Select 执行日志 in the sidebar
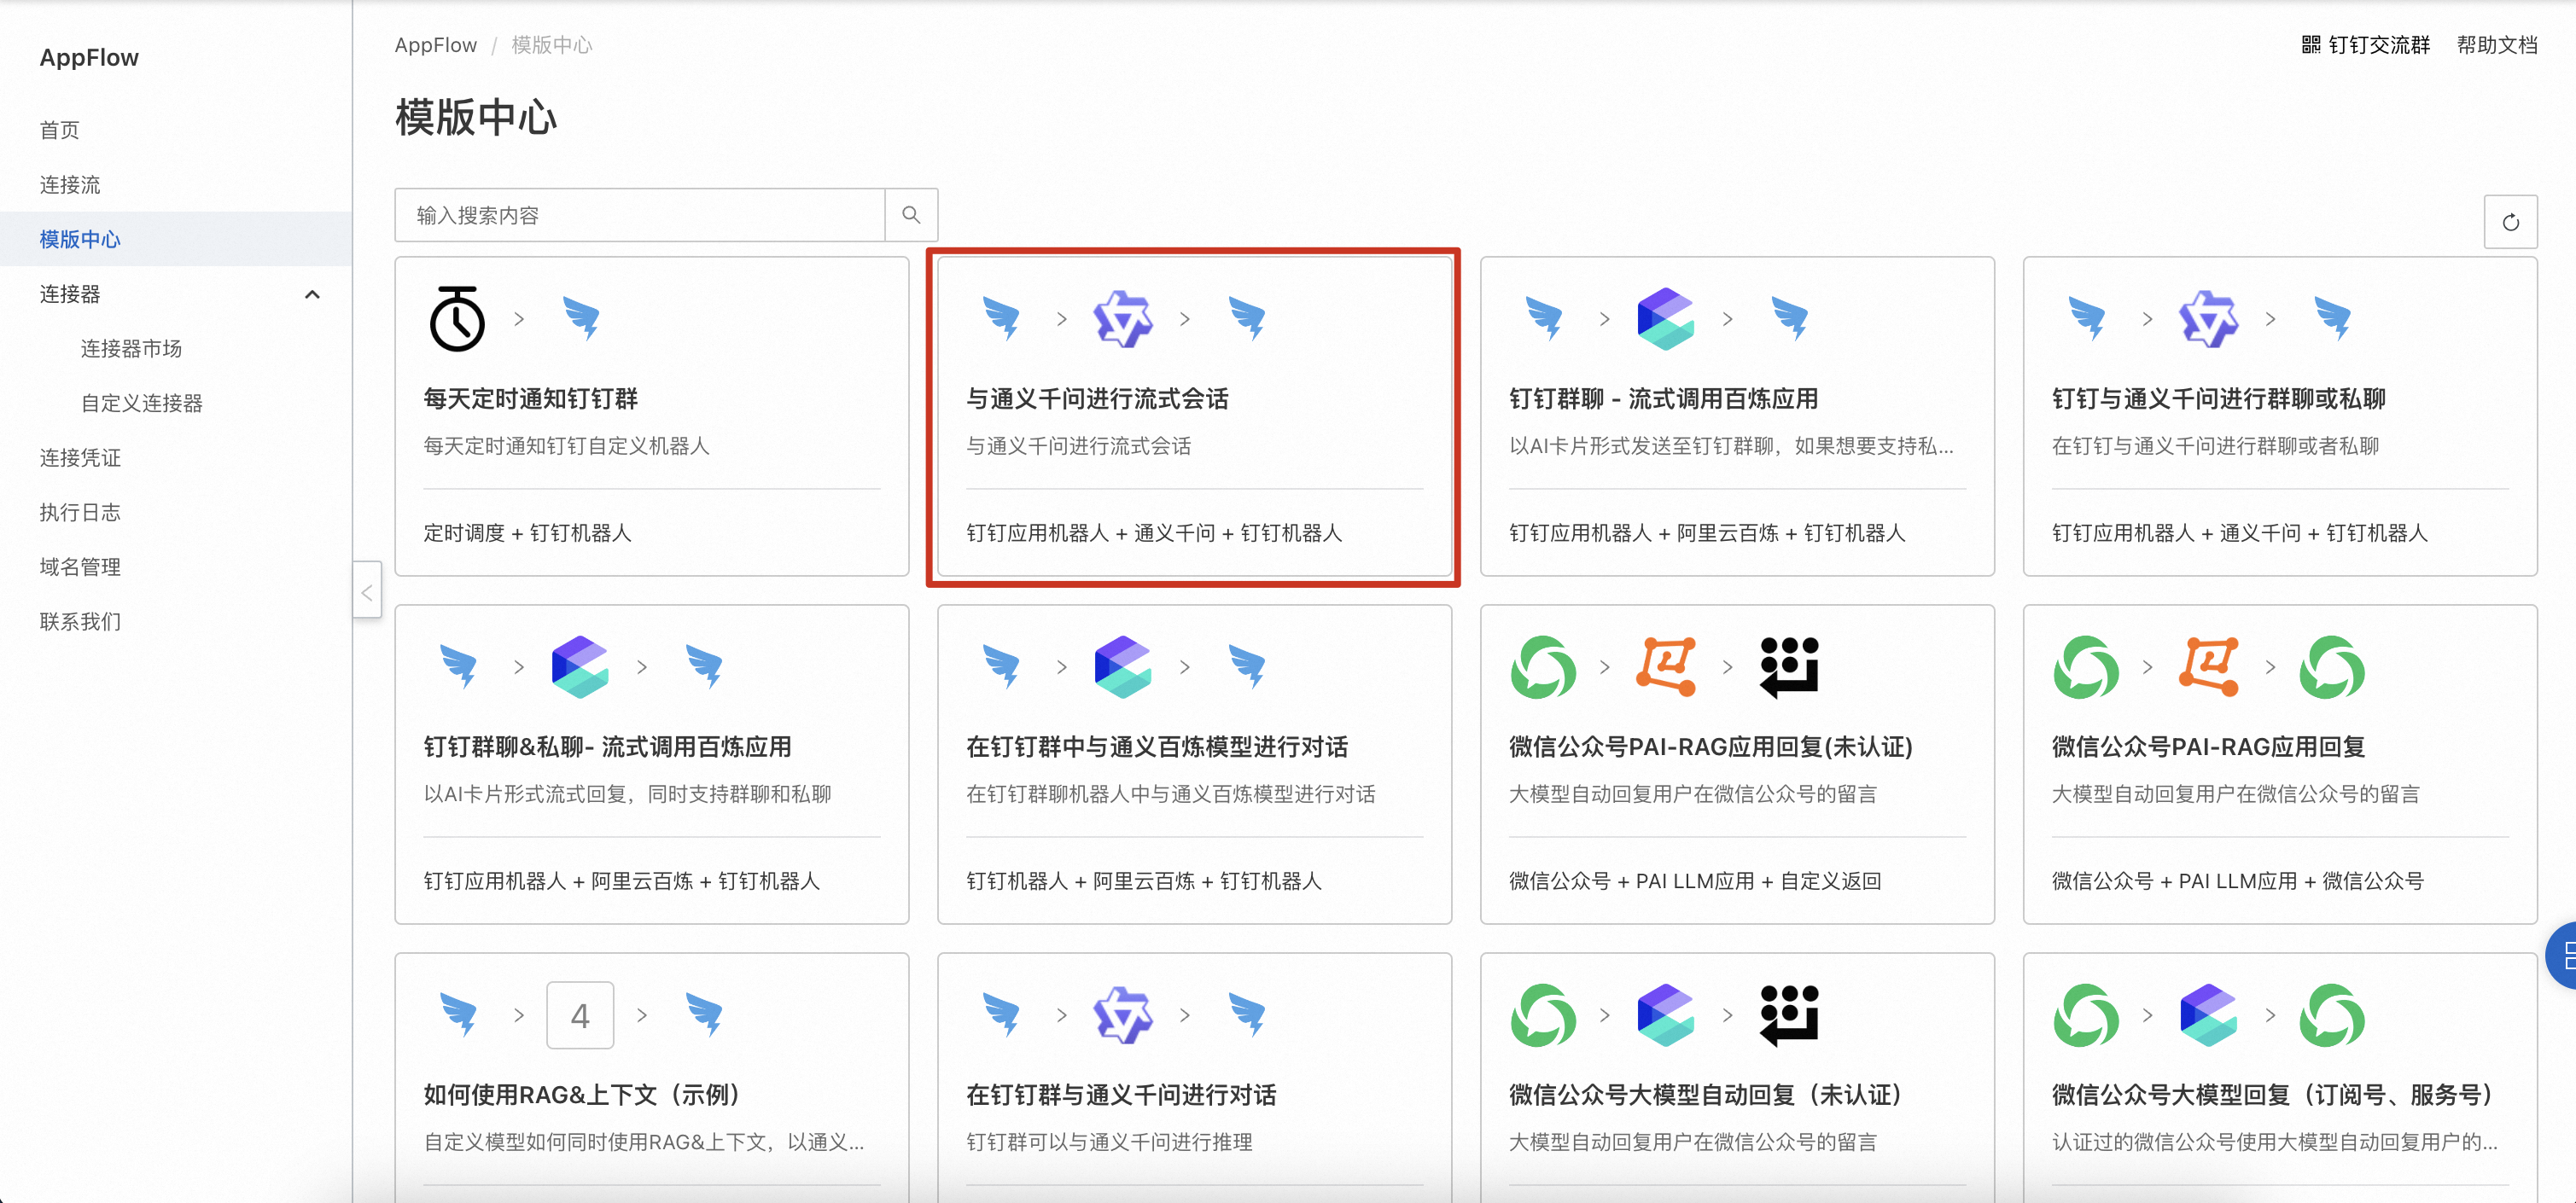The width and height of the screenshot is (2576, 1203). (x=80, y=512)
